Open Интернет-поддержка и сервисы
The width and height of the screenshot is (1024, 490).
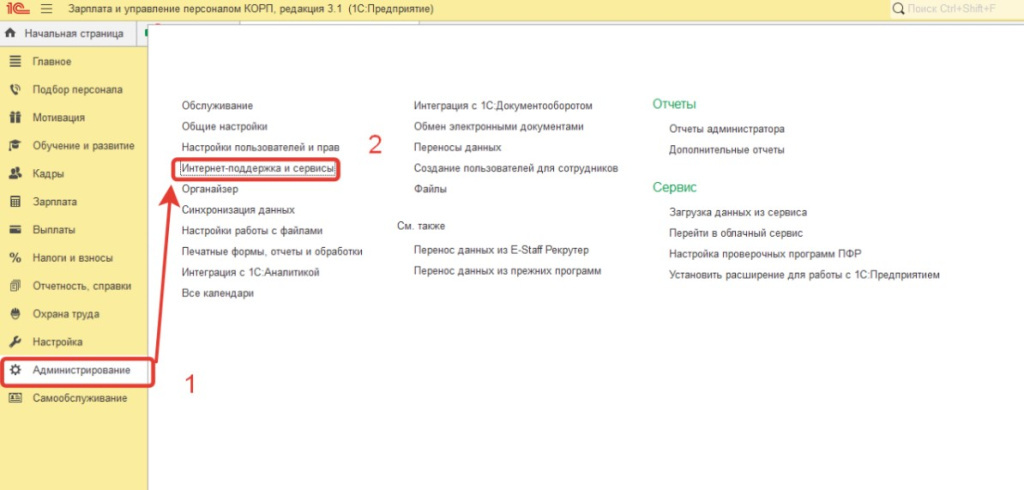coord(258,169)
